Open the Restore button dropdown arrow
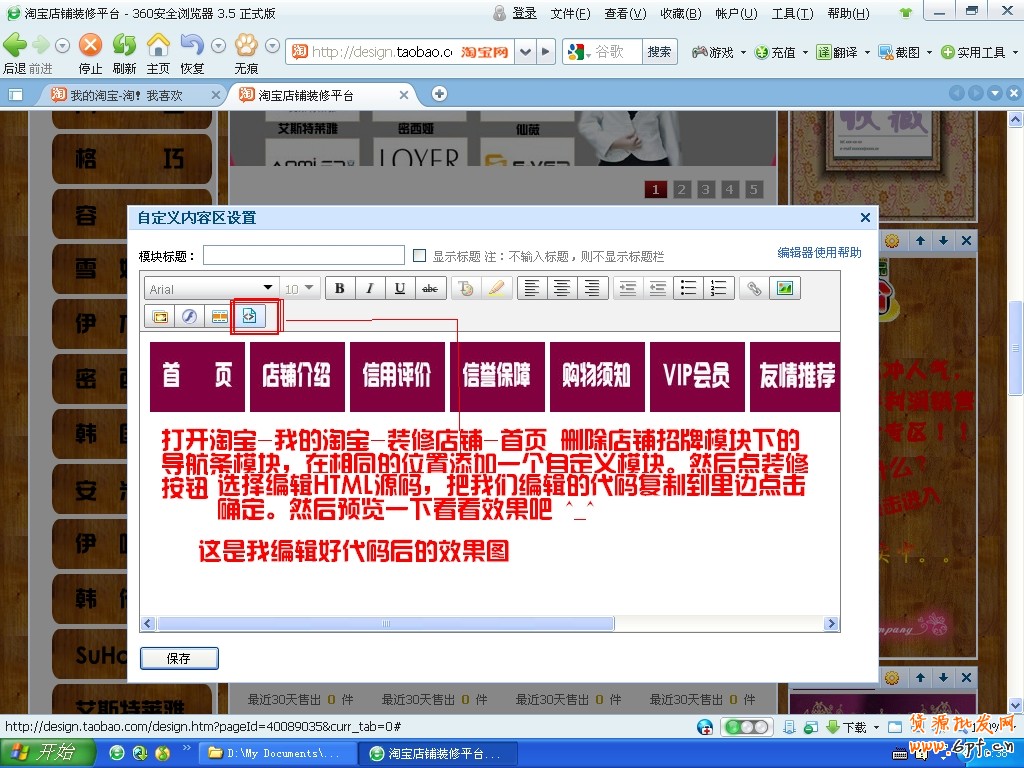 click(219, 46)
